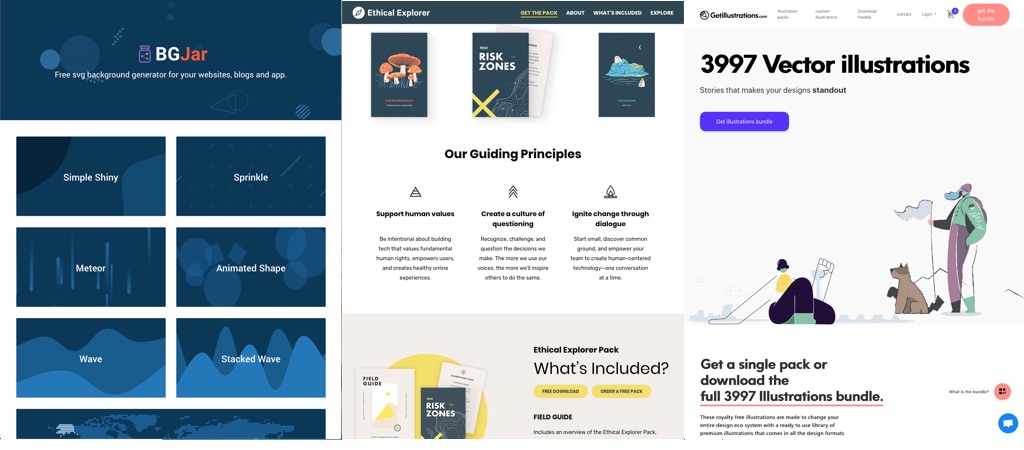Click the red bundle widget icon
Image resolution: width=1024 pixels, height=450 pixels.
click(x=1002, y=392)
